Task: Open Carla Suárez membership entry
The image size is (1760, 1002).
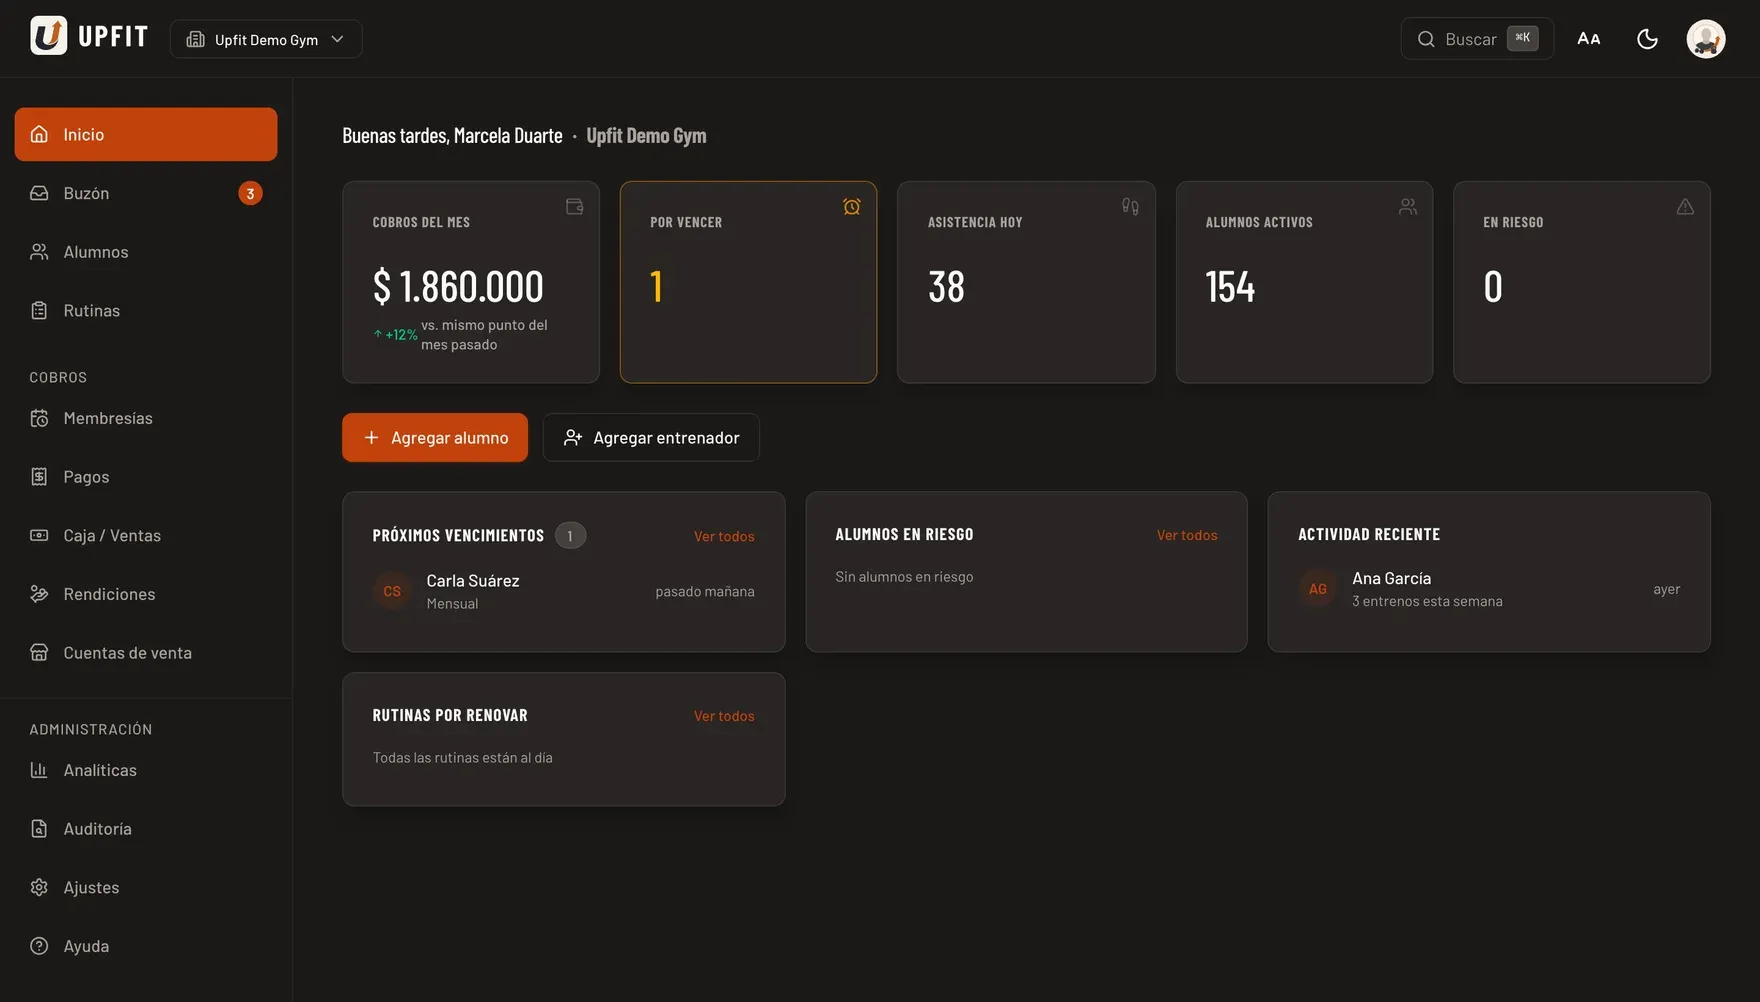Action: (564, 592)
